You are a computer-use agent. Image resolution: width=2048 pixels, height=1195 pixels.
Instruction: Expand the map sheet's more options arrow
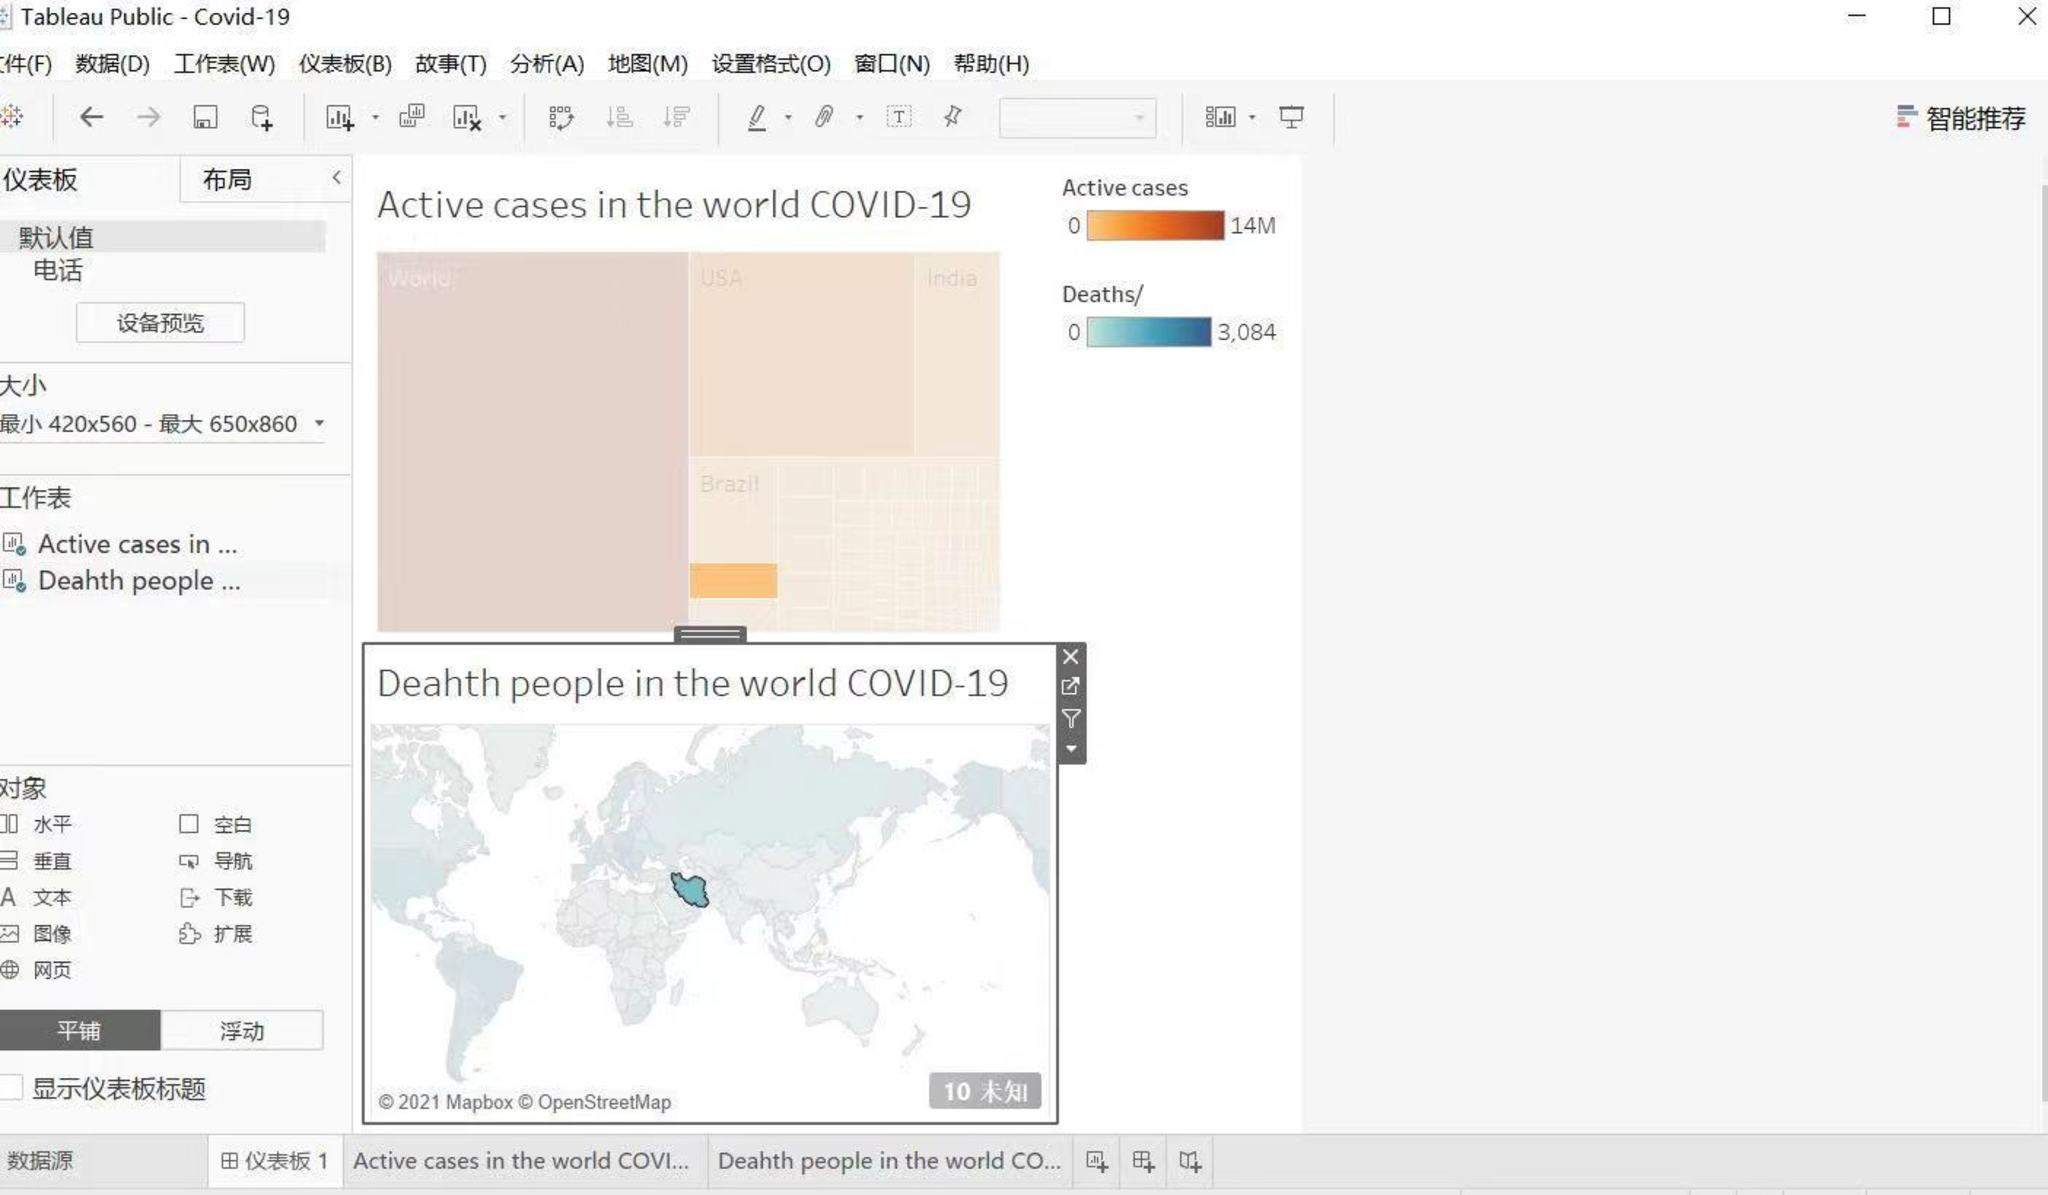point(1071,749)
